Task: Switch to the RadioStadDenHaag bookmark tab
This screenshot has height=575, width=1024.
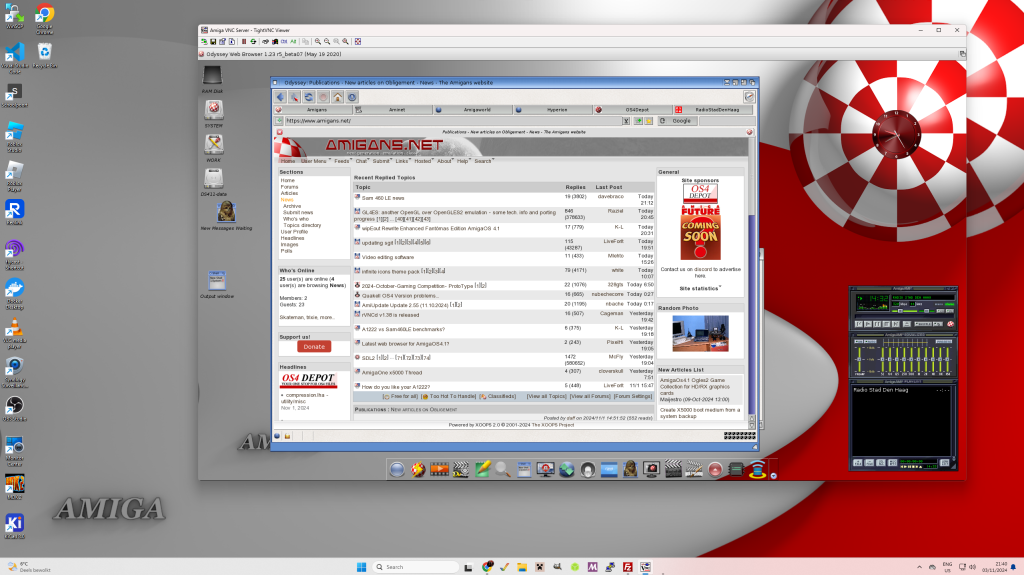Action: coord(713,110)
